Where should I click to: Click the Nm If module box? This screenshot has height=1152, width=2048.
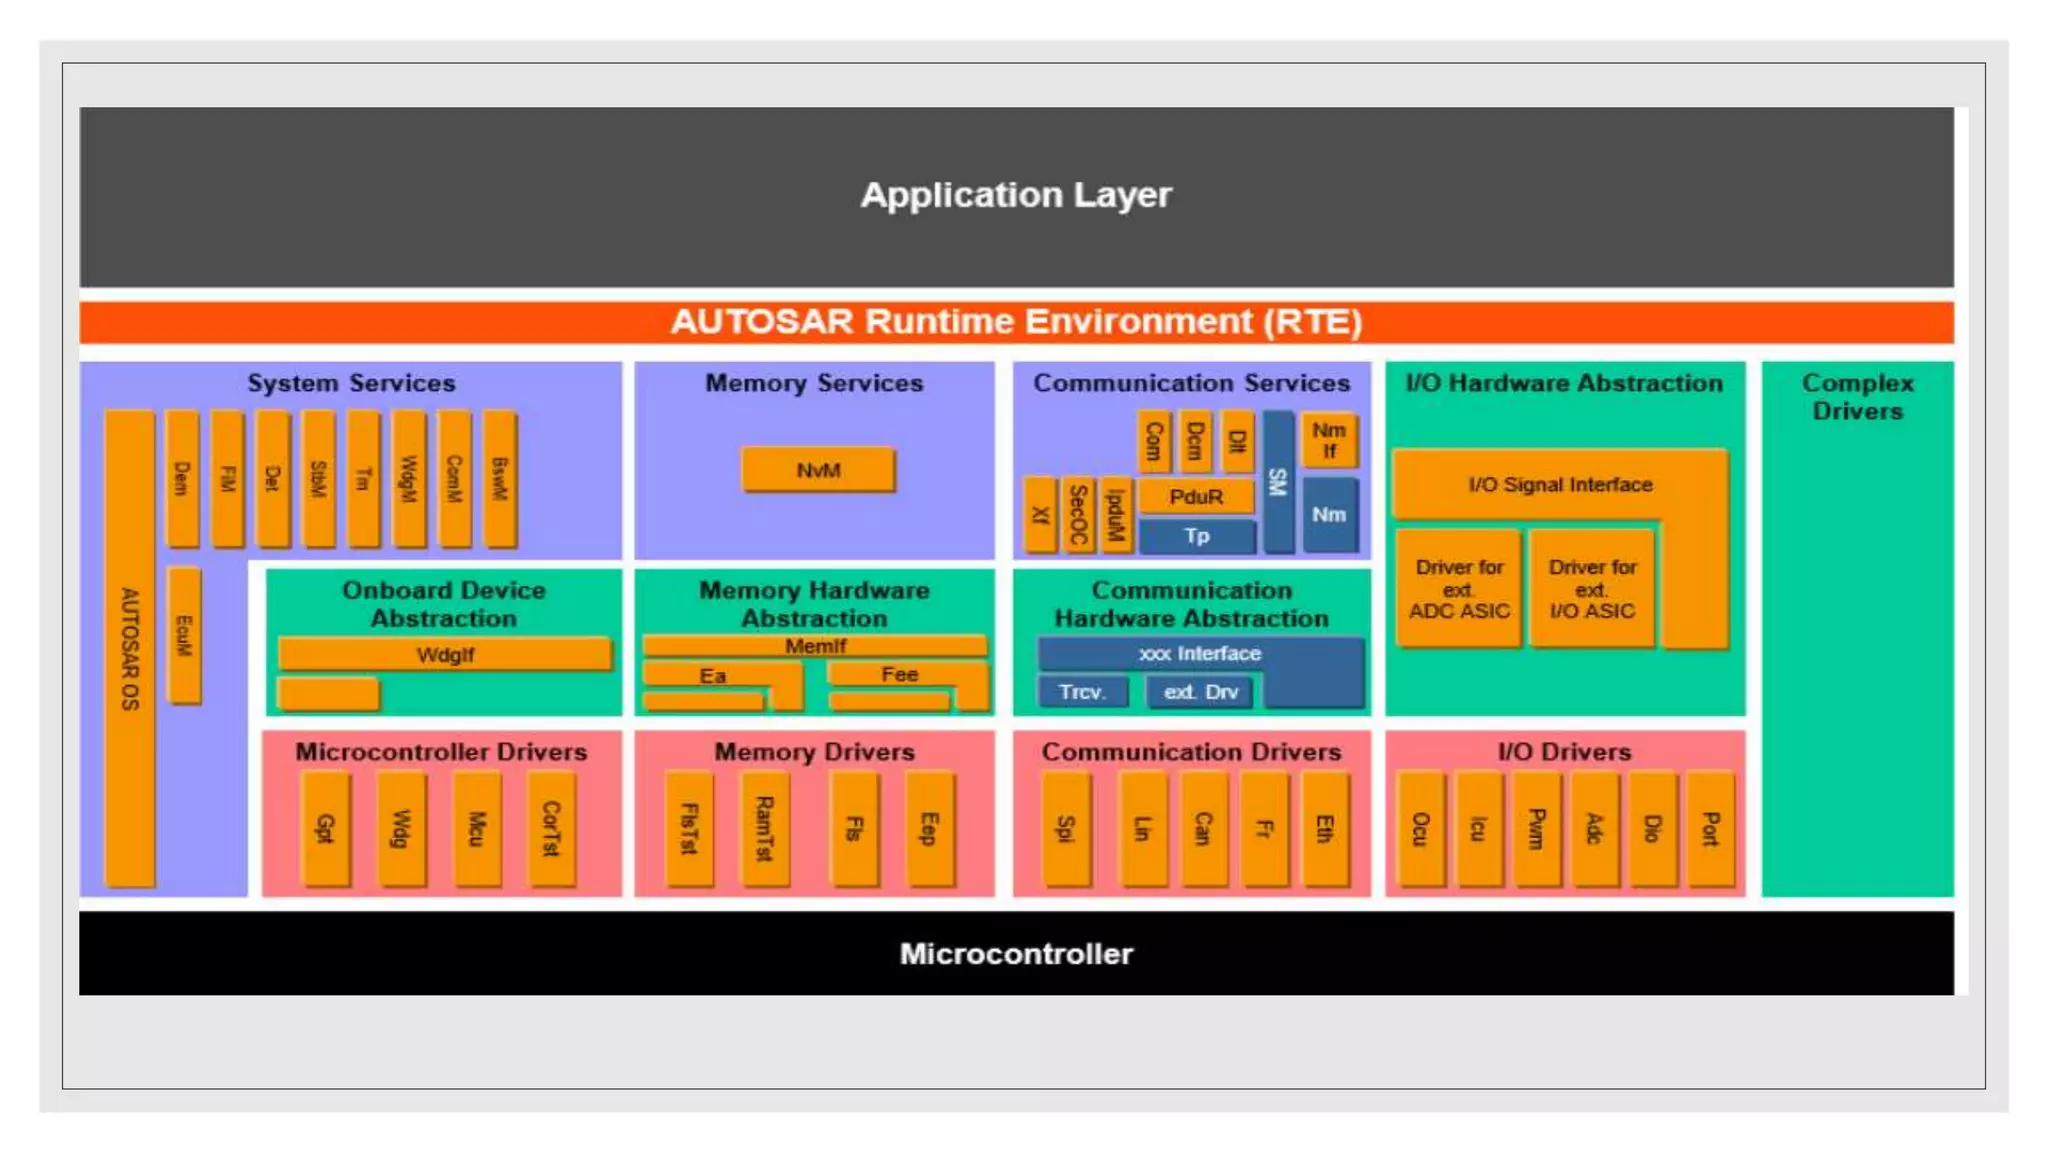click(x=1329, y=440)
